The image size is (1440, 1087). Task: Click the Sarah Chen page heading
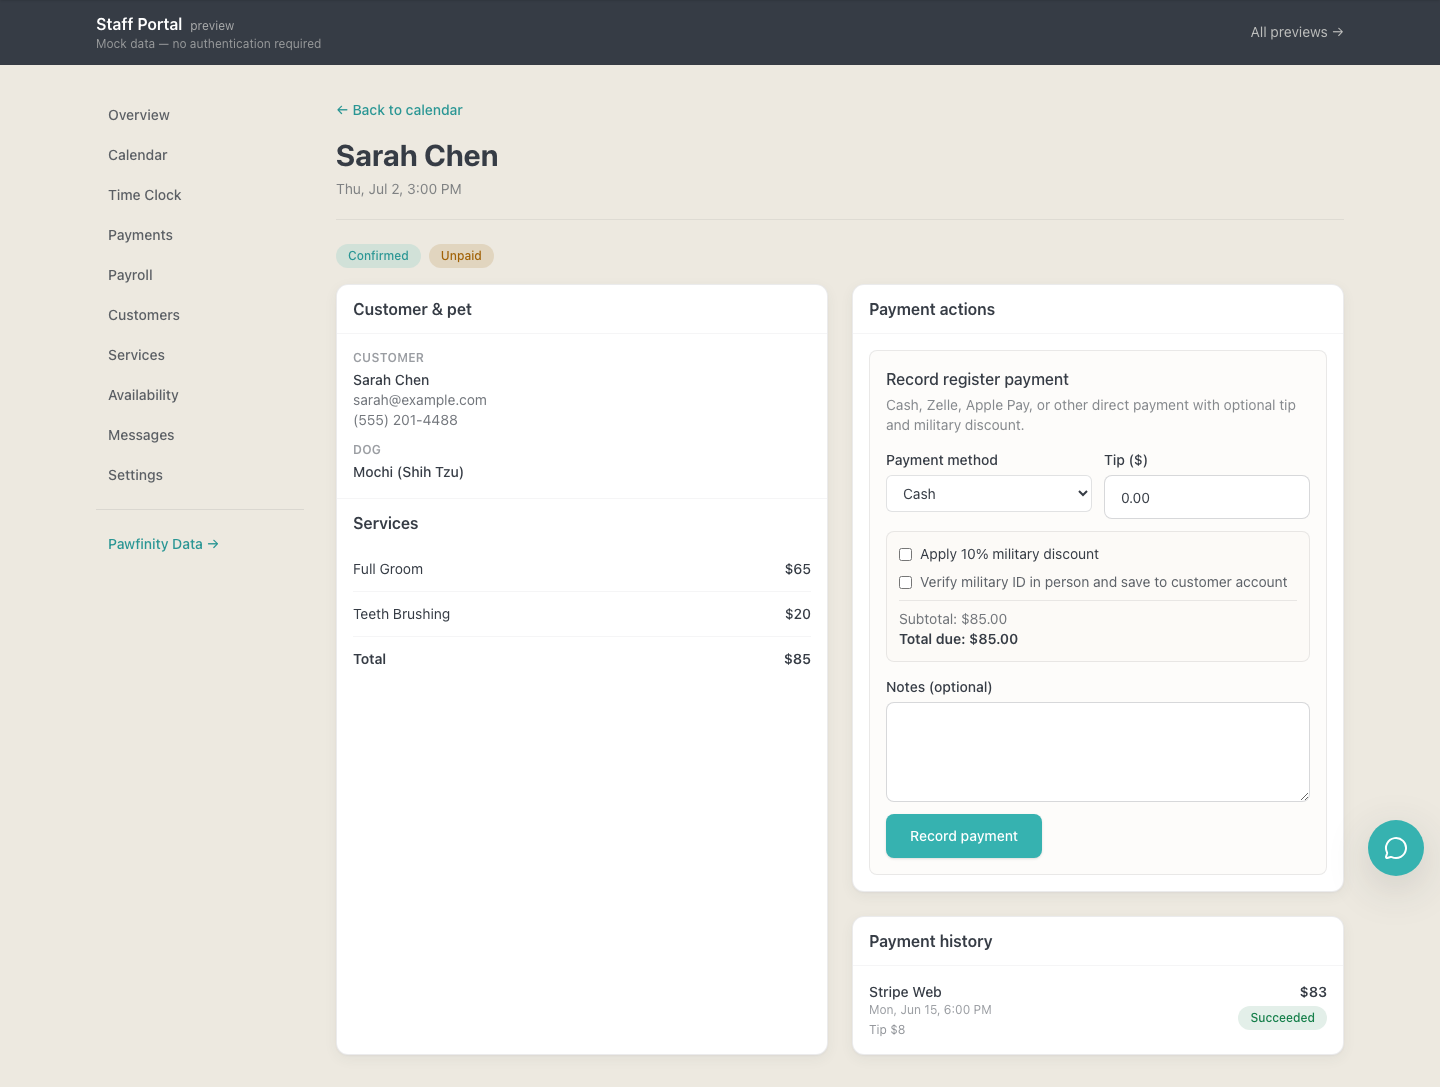click(x=417, y=156)
